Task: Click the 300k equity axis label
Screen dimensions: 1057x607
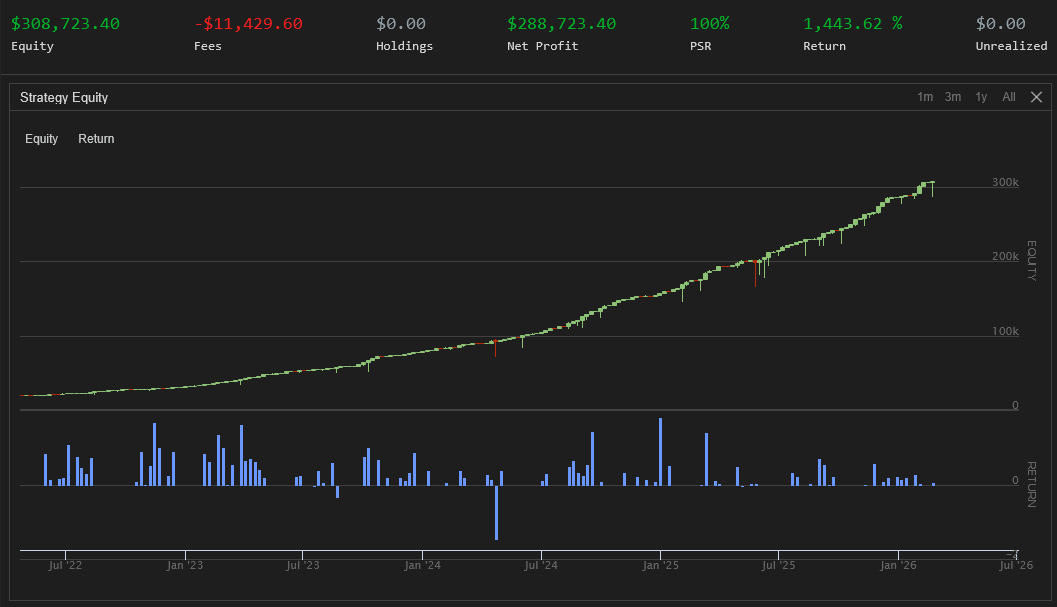Action: 1005,183
